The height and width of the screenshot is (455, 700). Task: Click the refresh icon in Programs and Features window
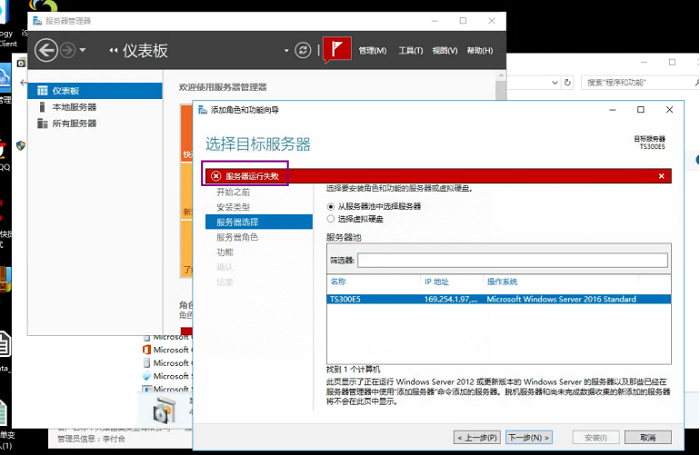[567, 83]
